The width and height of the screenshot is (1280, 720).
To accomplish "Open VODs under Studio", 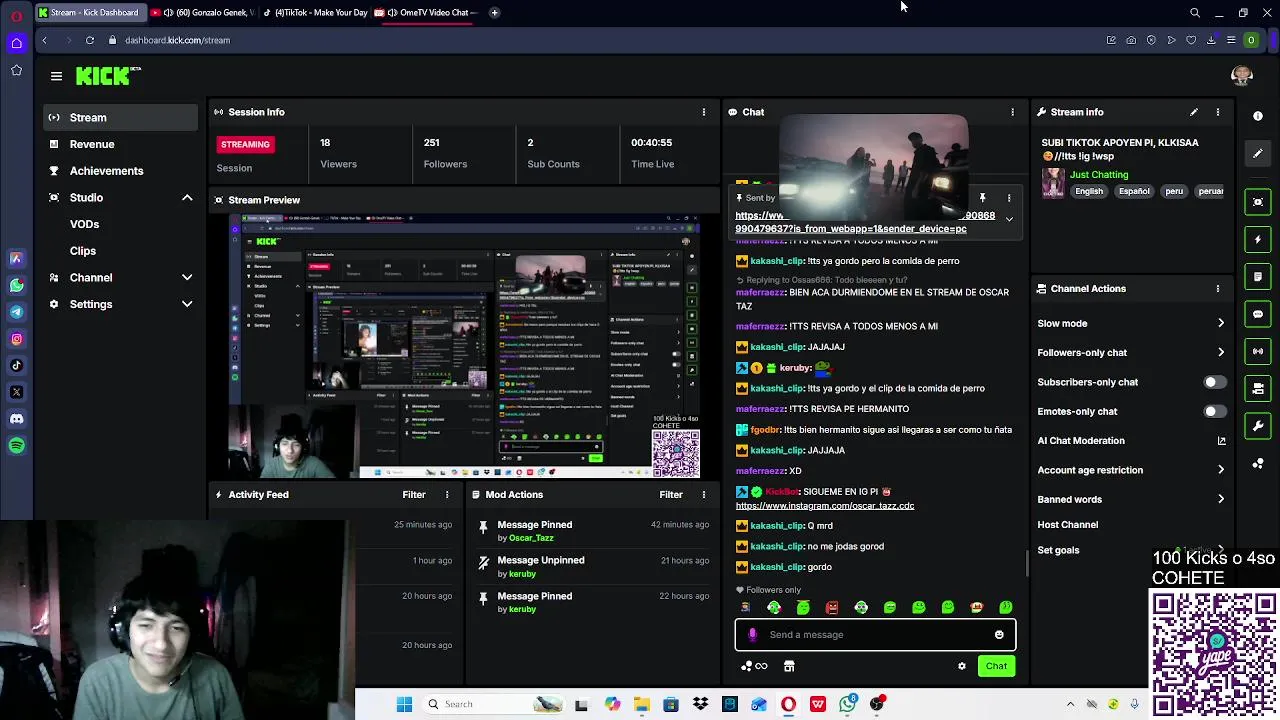I will tap(84, 224).
